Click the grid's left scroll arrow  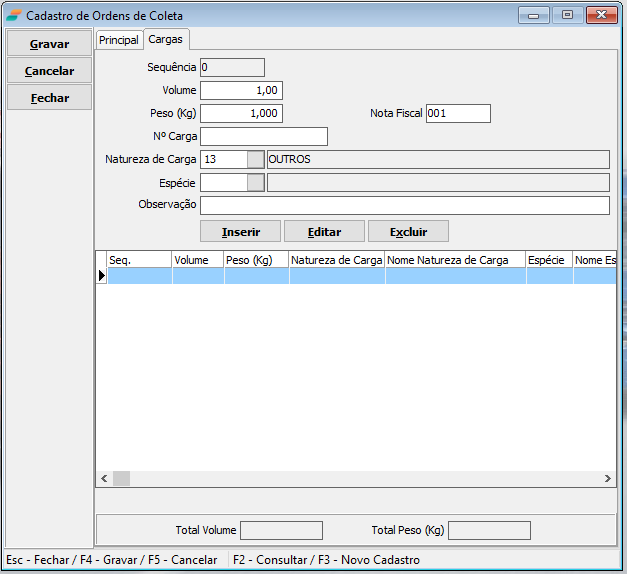104,479
